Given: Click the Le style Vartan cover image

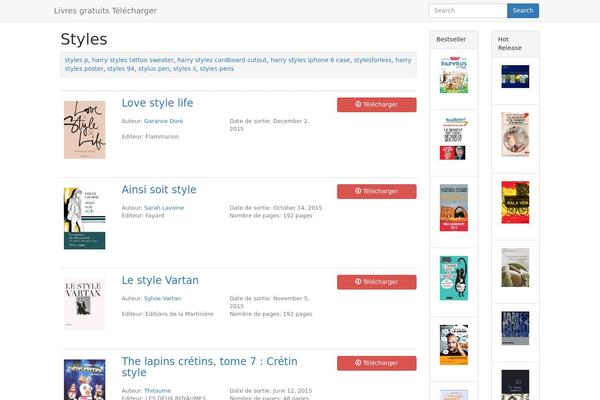Looking at the screenshot, I should 85,304.
